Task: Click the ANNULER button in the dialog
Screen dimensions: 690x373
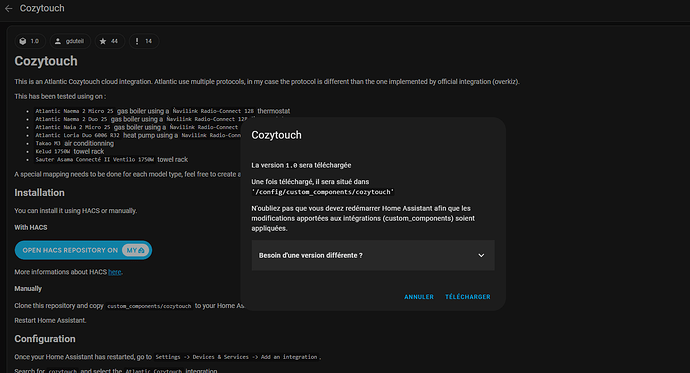Action: 419,297
